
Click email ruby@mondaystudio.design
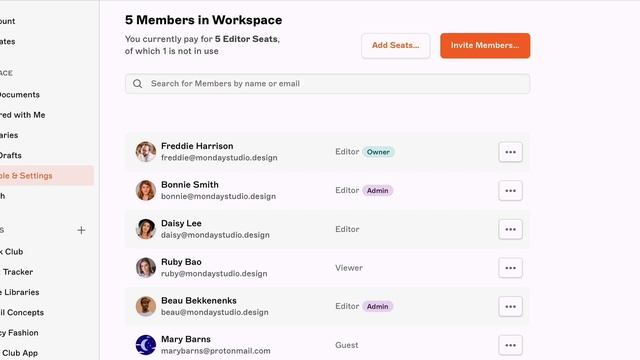[x=214, y=274]
